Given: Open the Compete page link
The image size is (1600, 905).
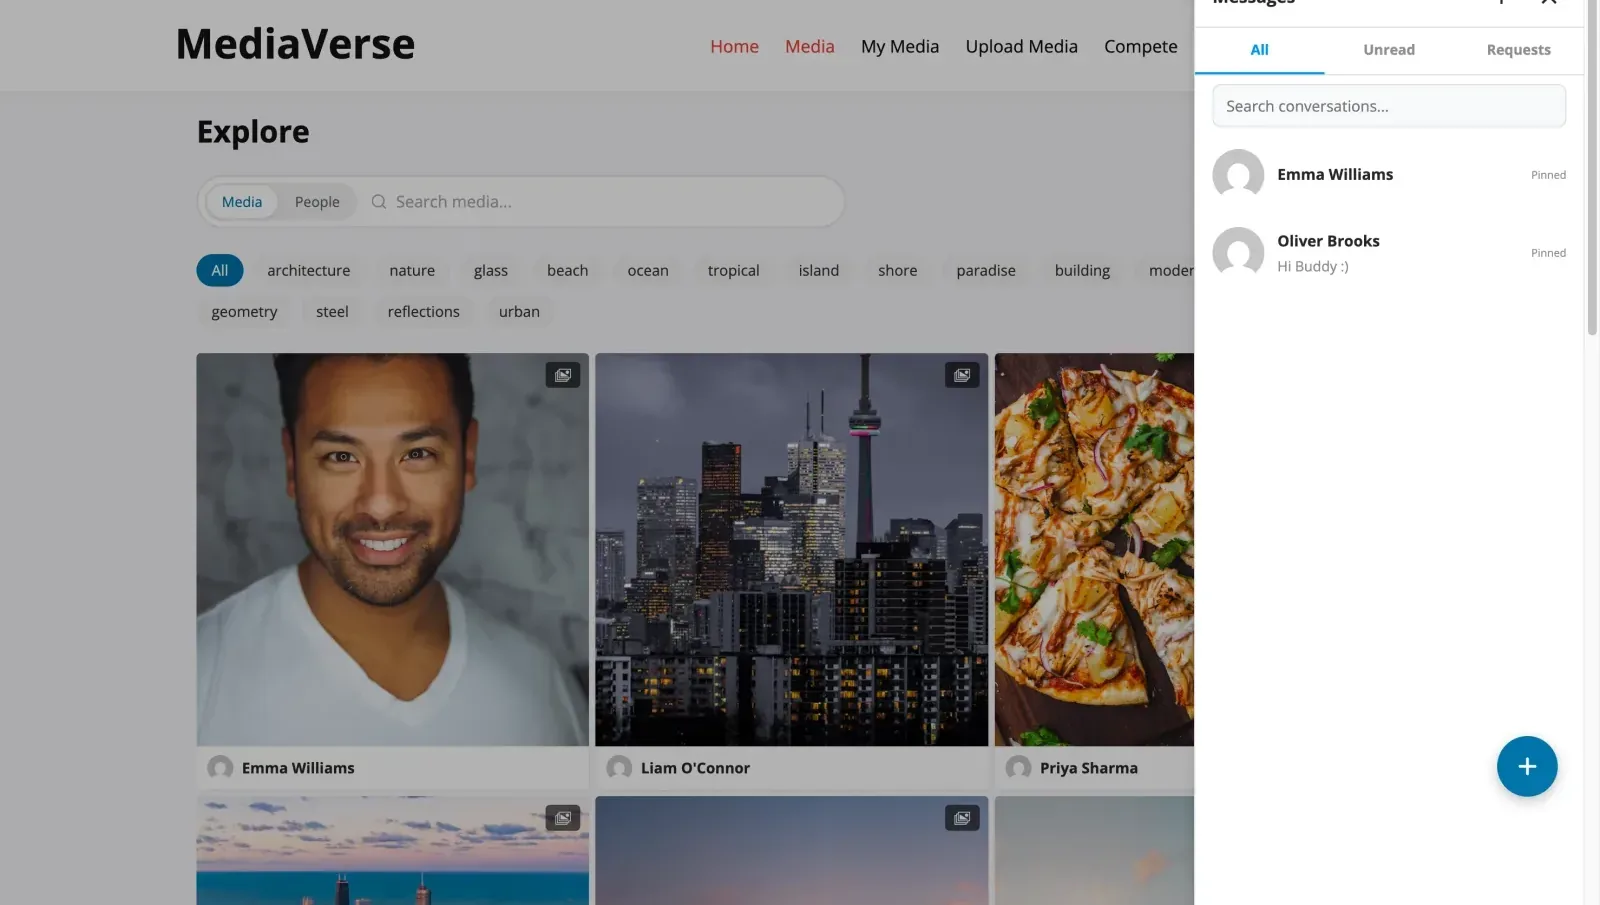Looking at the screenshot, I should tap(1141, 47).
